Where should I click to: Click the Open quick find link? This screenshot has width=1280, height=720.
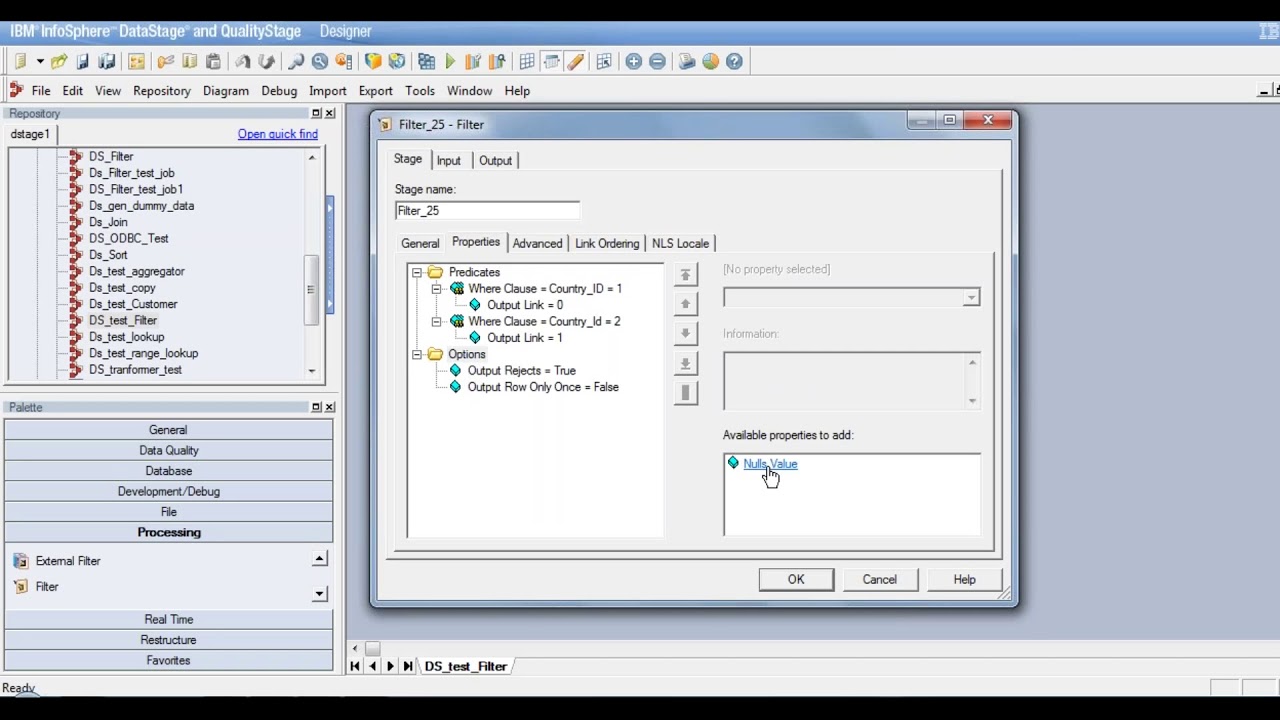278,134
